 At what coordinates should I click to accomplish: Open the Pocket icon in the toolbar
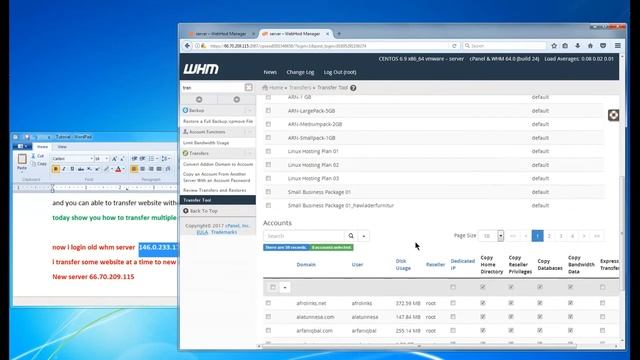pyautogui.click(x=603, y=46)
